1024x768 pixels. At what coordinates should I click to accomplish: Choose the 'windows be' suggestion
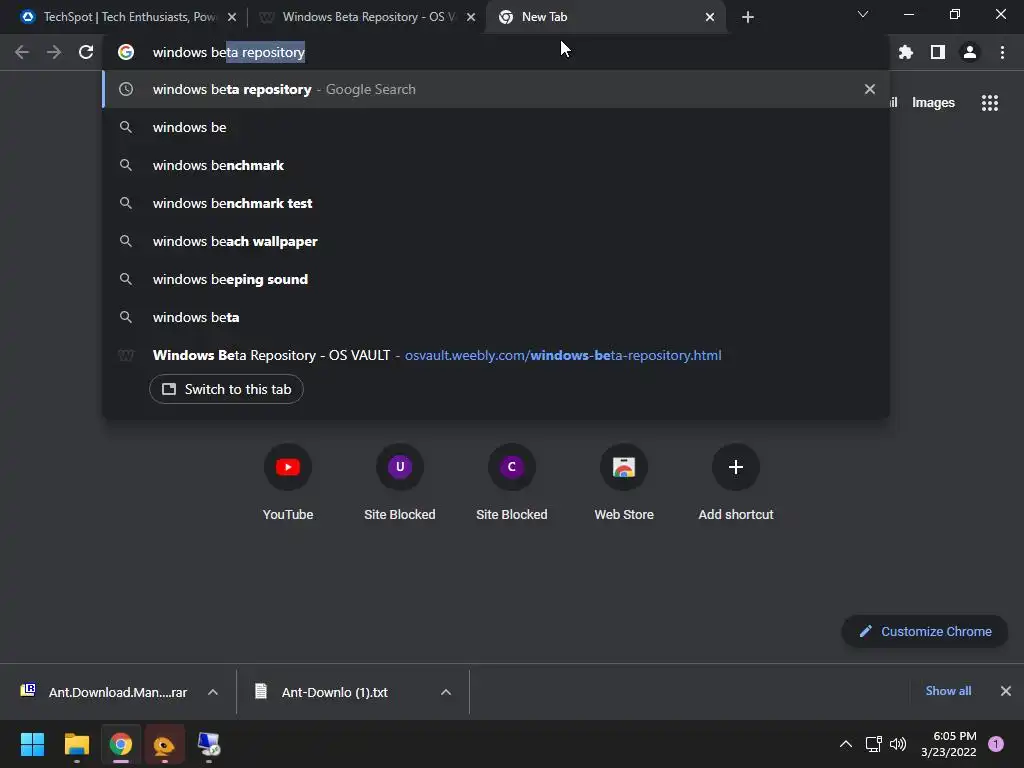[x=496, y=127]
